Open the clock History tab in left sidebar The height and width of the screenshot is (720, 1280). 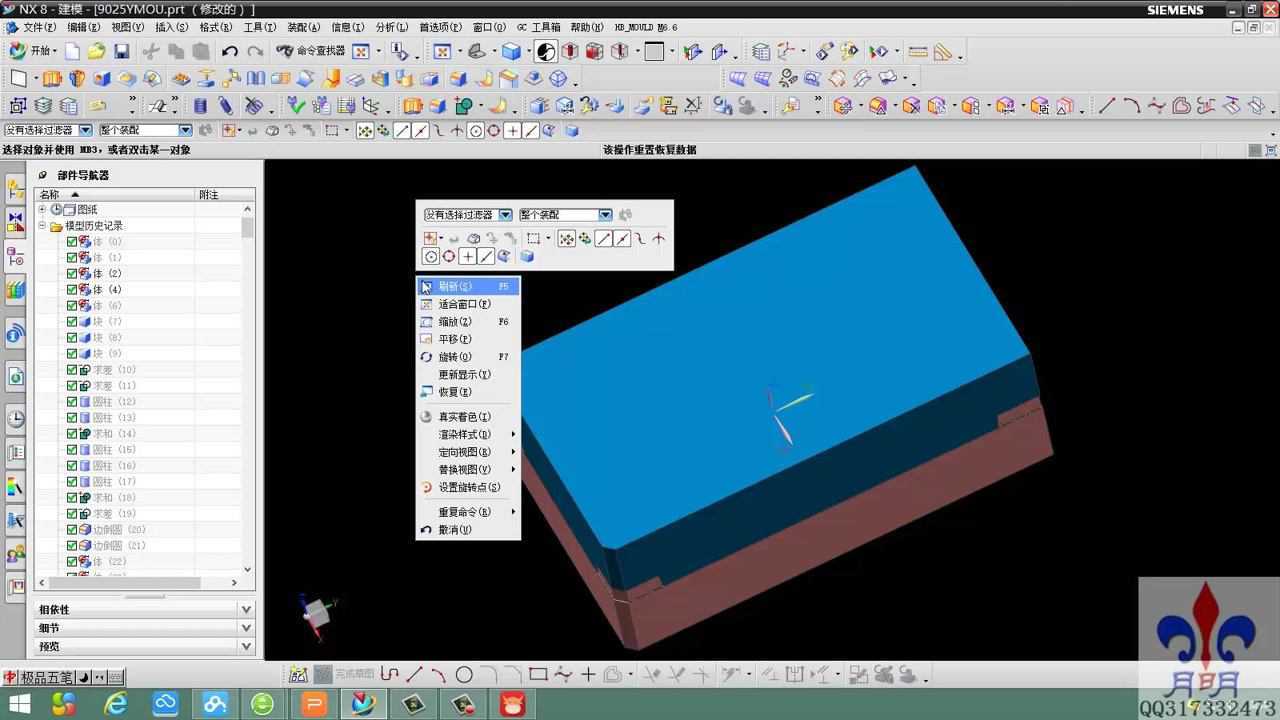pos(15,419)
